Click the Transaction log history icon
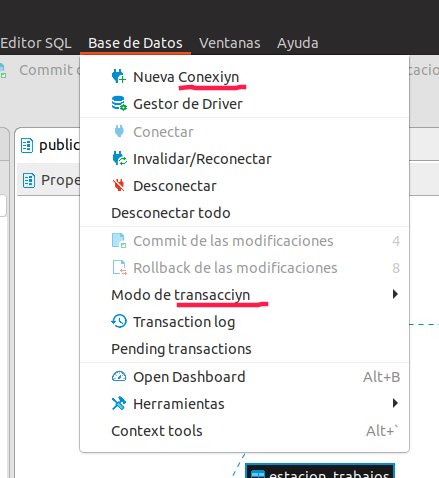This screenshot has height=478, width=439. 119,321
